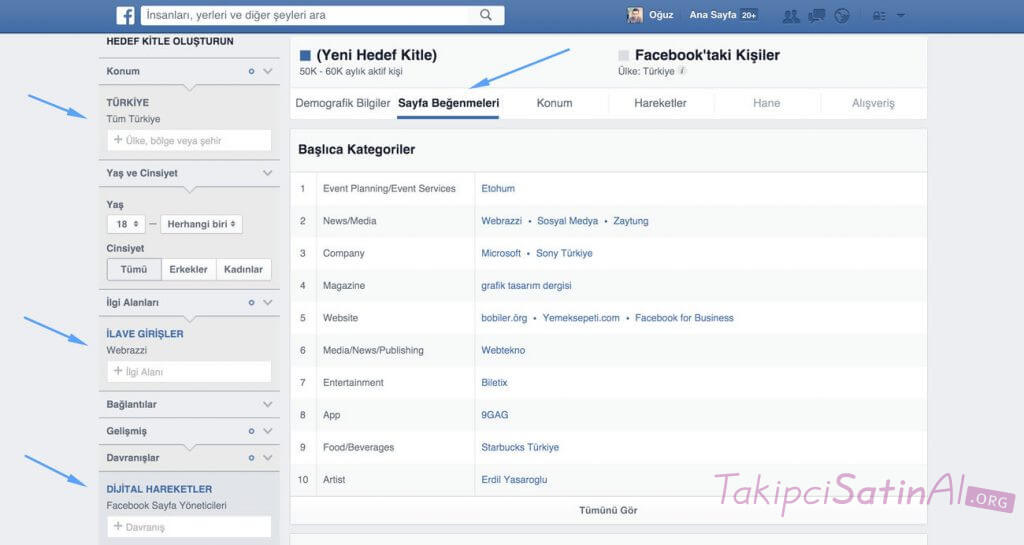This screenshot has width=1024, height=545.
Task: Click the search magnifier icon
Action: 485,14
